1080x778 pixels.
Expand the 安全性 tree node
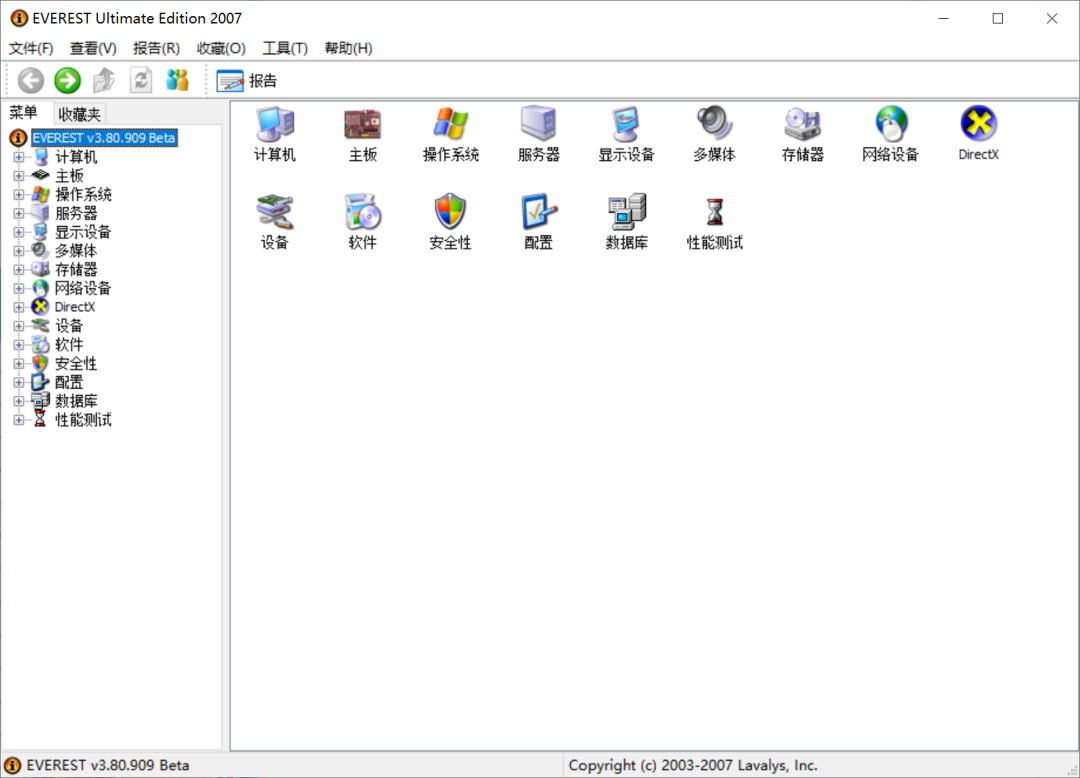coord(19,364)
